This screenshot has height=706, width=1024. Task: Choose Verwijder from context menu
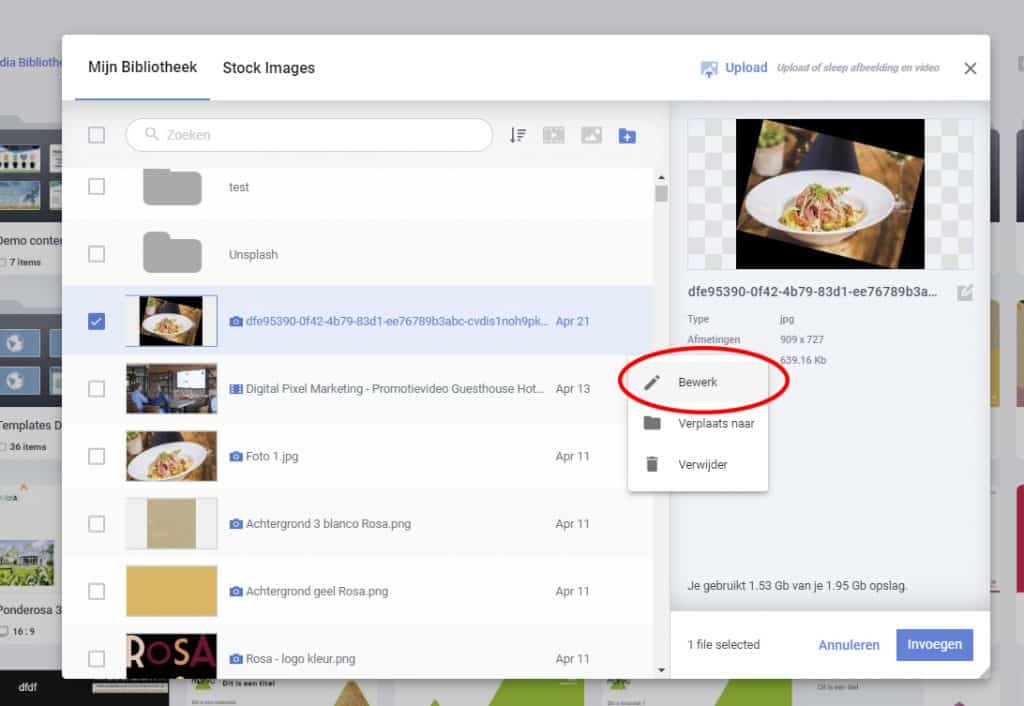pyautogui.click(x=697, y=464)
